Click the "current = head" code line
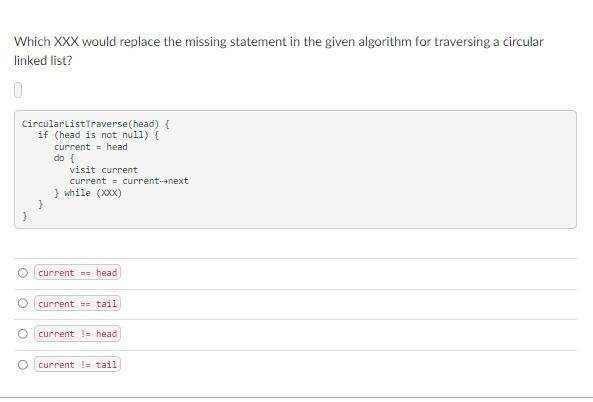The image size is (593, 402). [x=91, y=147]
